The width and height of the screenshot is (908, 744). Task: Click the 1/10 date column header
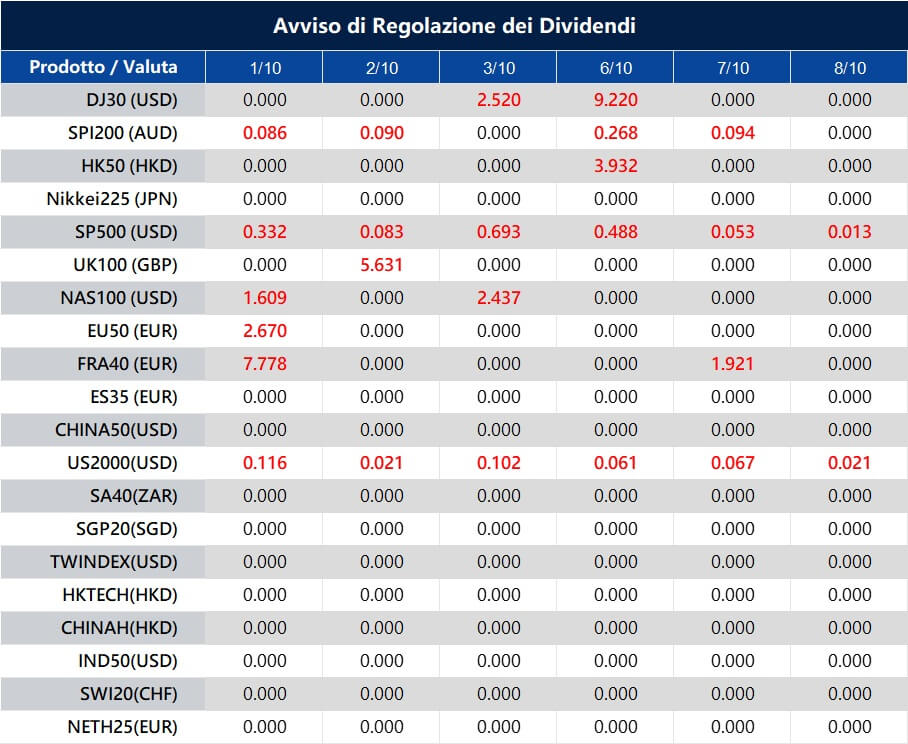pos(264,68)
